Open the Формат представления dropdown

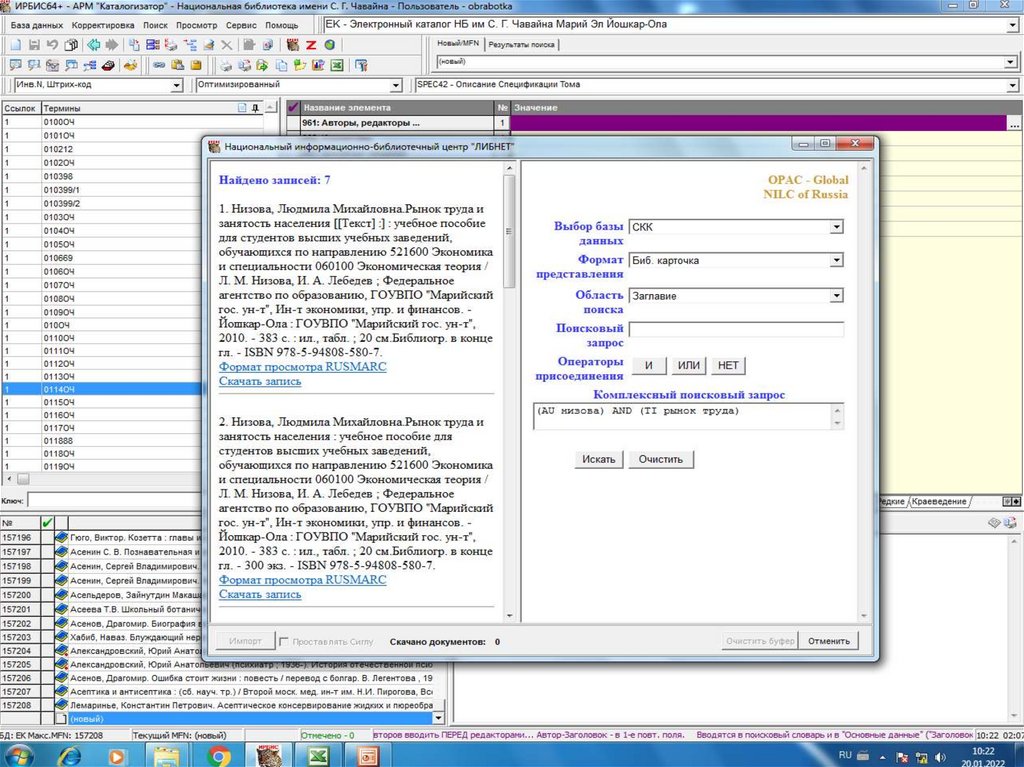[x=837, y=260]
